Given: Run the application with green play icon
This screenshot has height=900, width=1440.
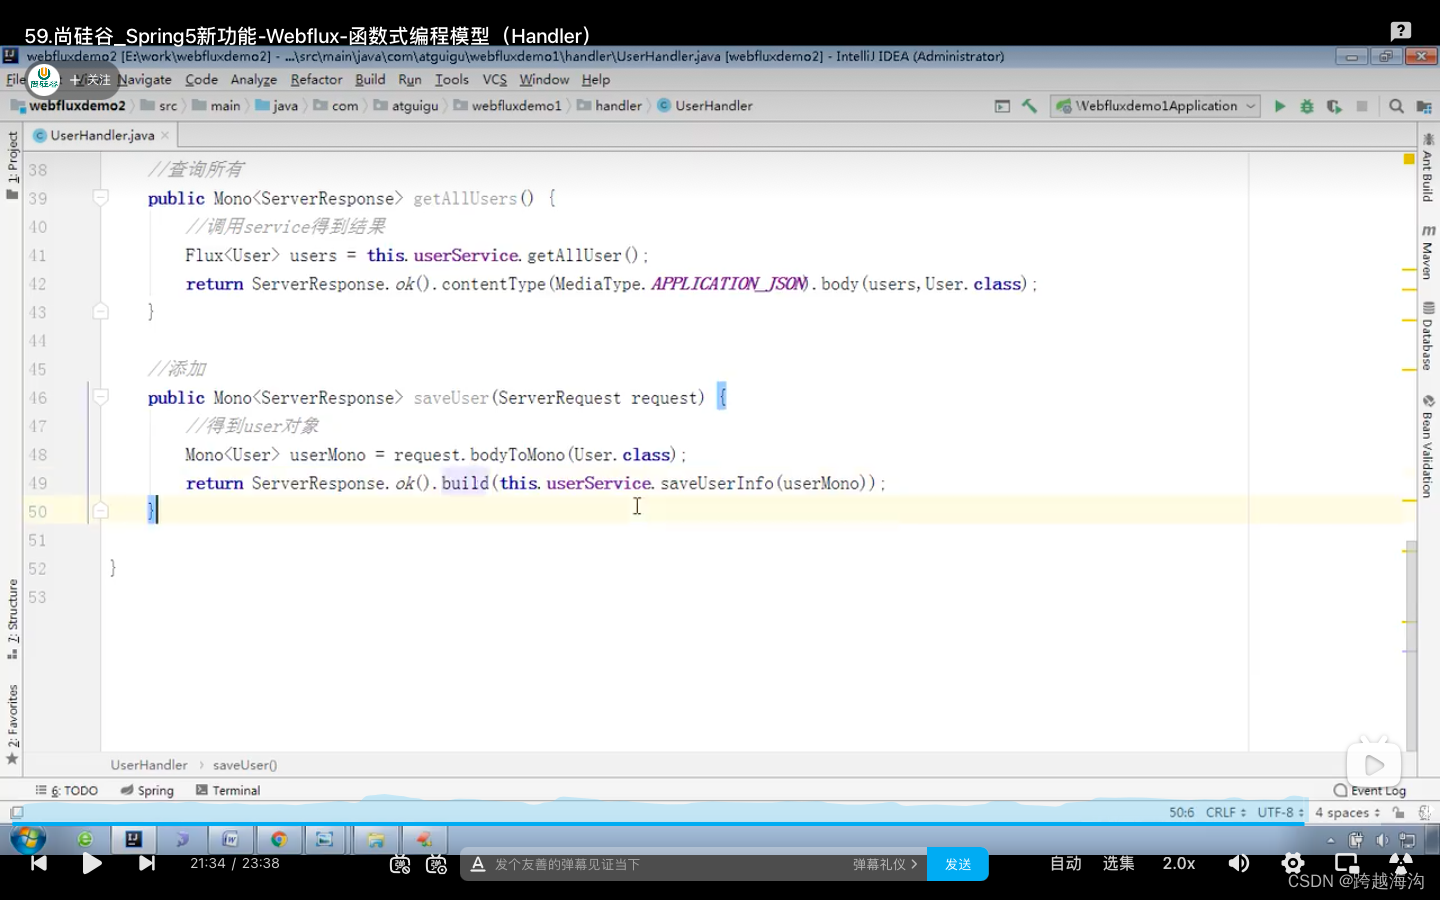Looking at the screenshot, I should (x=1279, y=106).
